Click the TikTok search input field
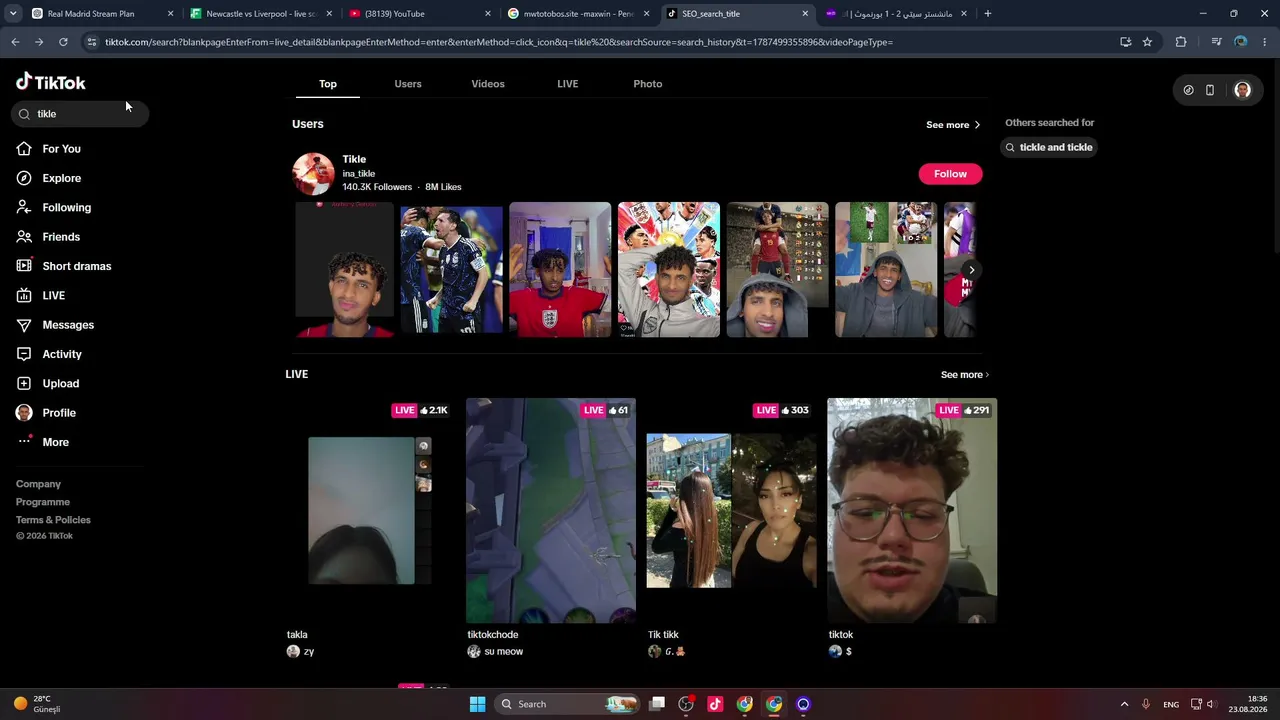Viewport: 1280px width, 720px height. [80, 114]
